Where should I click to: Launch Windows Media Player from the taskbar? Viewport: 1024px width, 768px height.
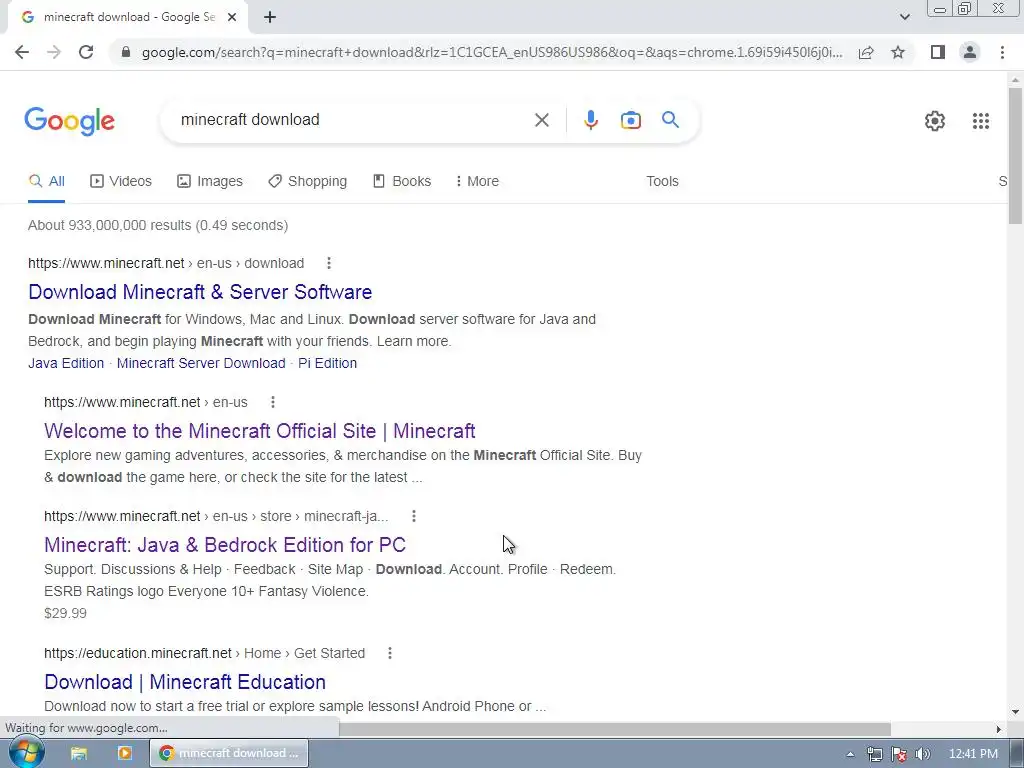[124, 754]
